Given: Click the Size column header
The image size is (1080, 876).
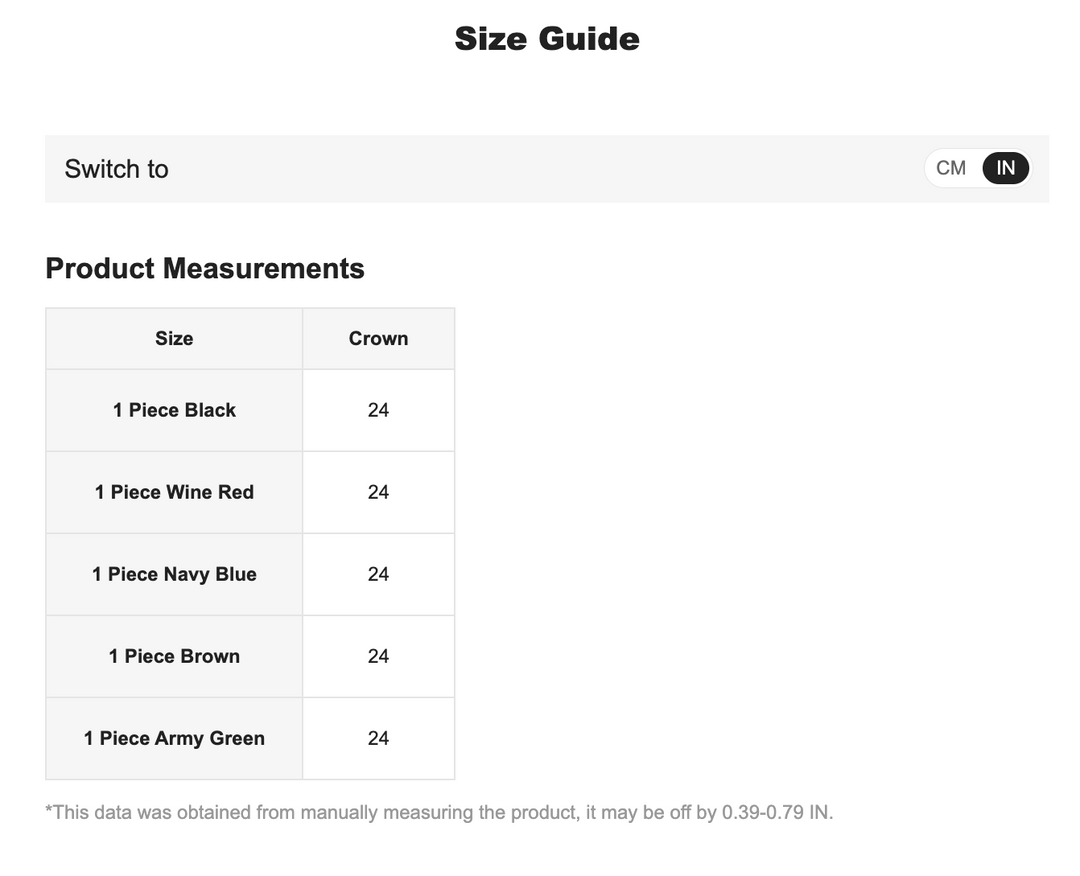Looking at the screenshot, I should 174,338.
